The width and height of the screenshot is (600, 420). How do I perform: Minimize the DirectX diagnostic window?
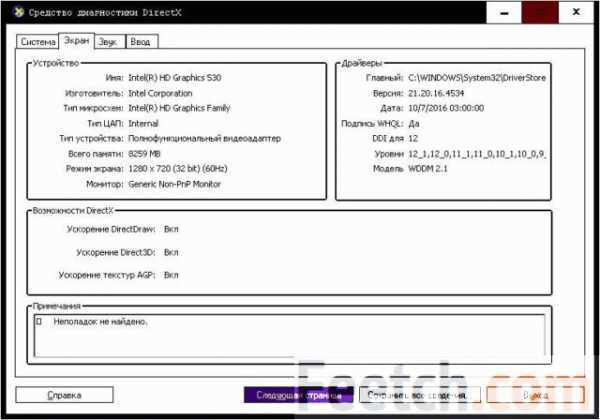[x=504, y=12]
